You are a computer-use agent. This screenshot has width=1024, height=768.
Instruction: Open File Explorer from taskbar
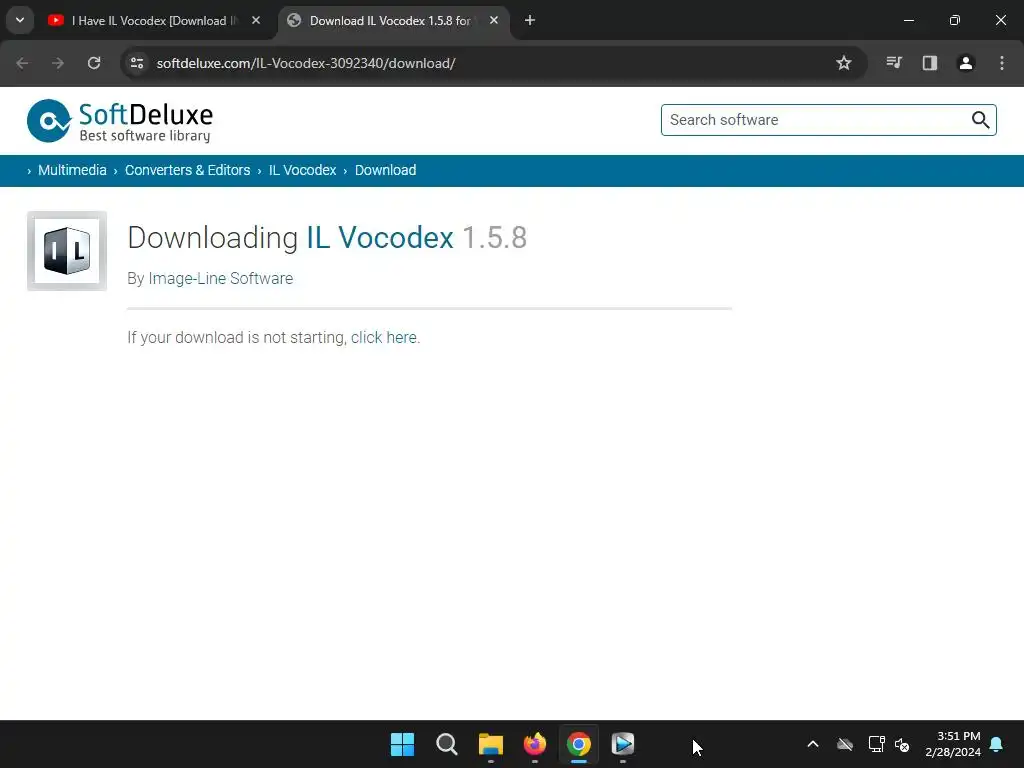coord(490,744)
